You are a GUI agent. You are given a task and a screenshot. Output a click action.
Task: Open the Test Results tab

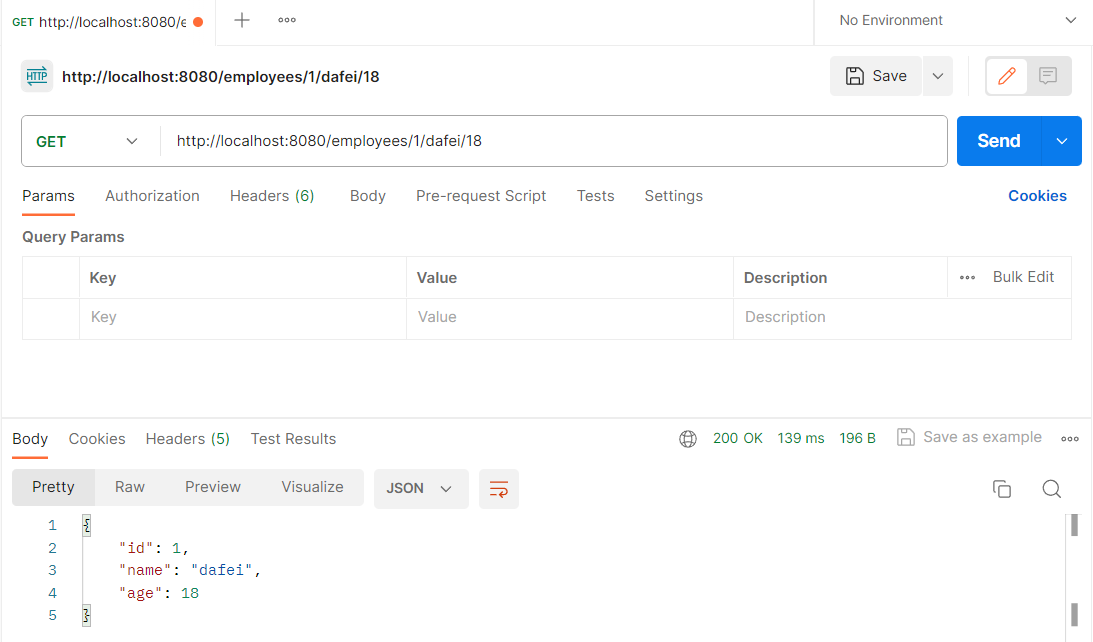pyautogui.click(x=293, y=439)
